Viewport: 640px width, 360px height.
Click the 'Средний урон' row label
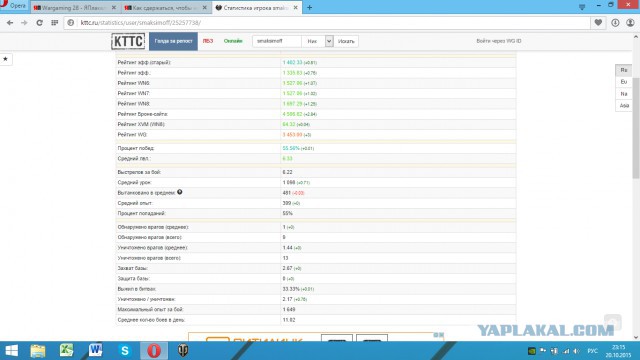(x=134, y=182)
